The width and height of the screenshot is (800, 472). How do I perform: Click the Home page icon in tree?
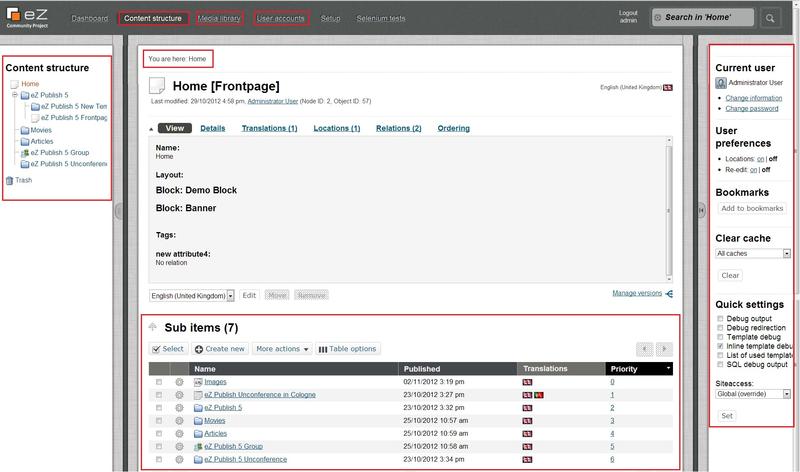click(x=15, y=84)
